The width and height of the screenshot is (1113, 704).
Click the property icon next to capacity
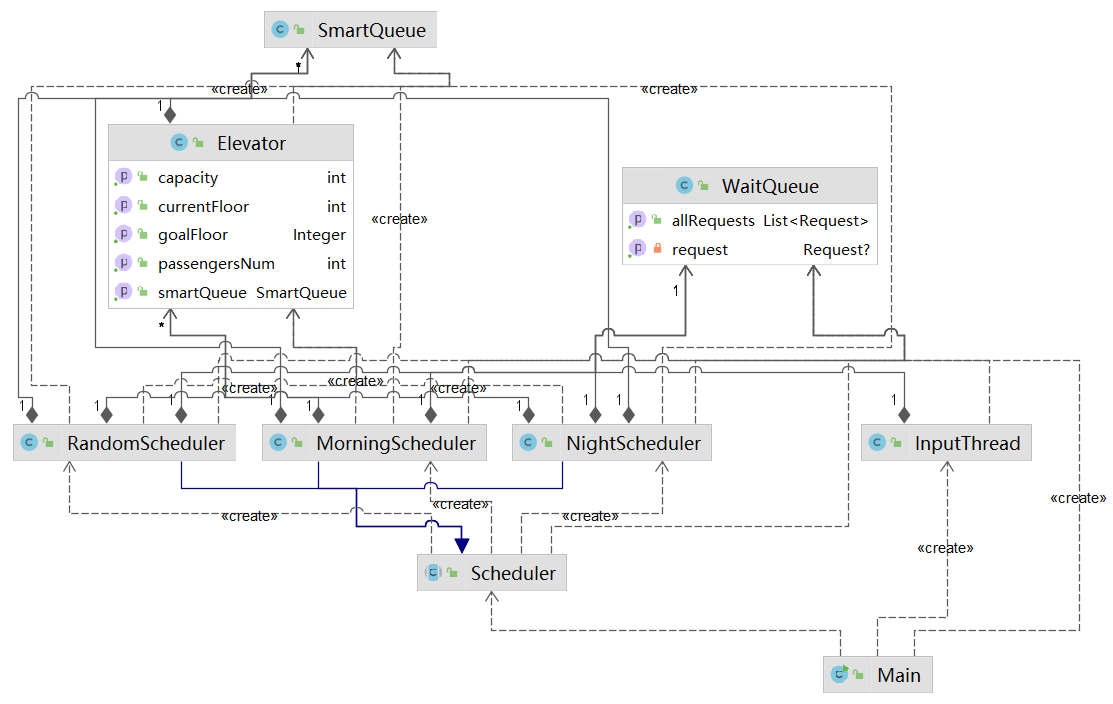[x=124, y=176]
